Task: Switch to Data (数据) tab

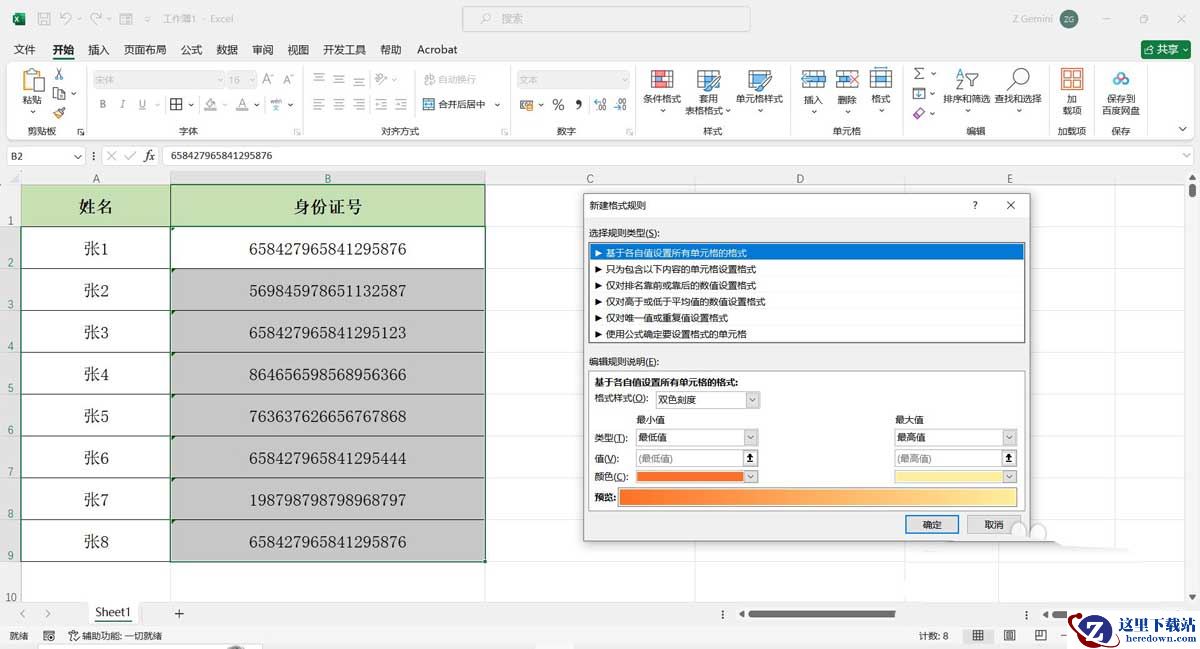Action: pos(227,49)
